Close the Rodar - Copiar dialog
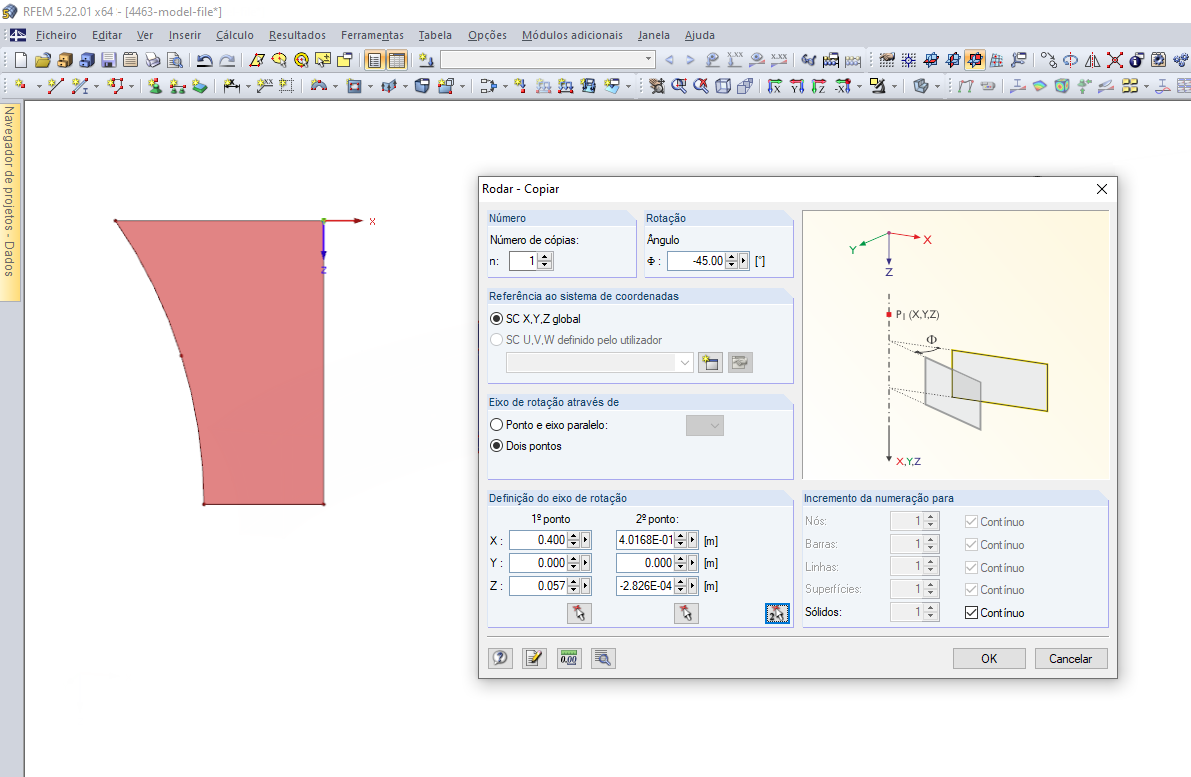1191x777 pixels. (x=1101, y=189)
